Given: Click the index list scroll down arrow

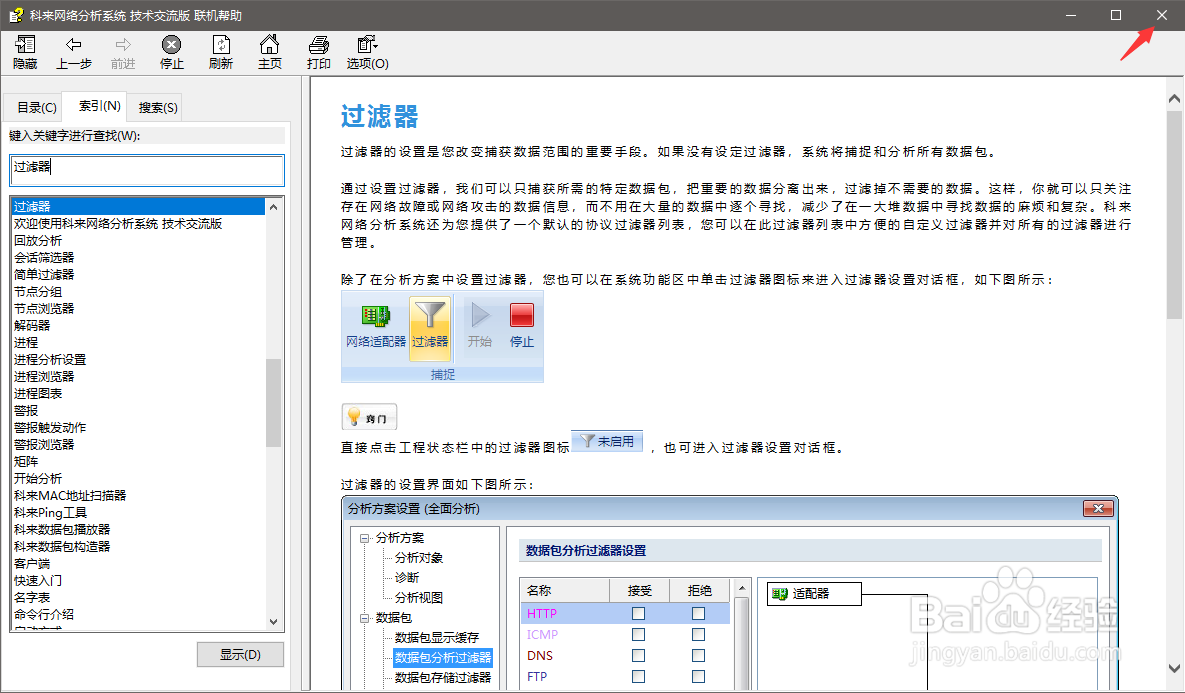Looking at the screenshot, I should (274, 622).
